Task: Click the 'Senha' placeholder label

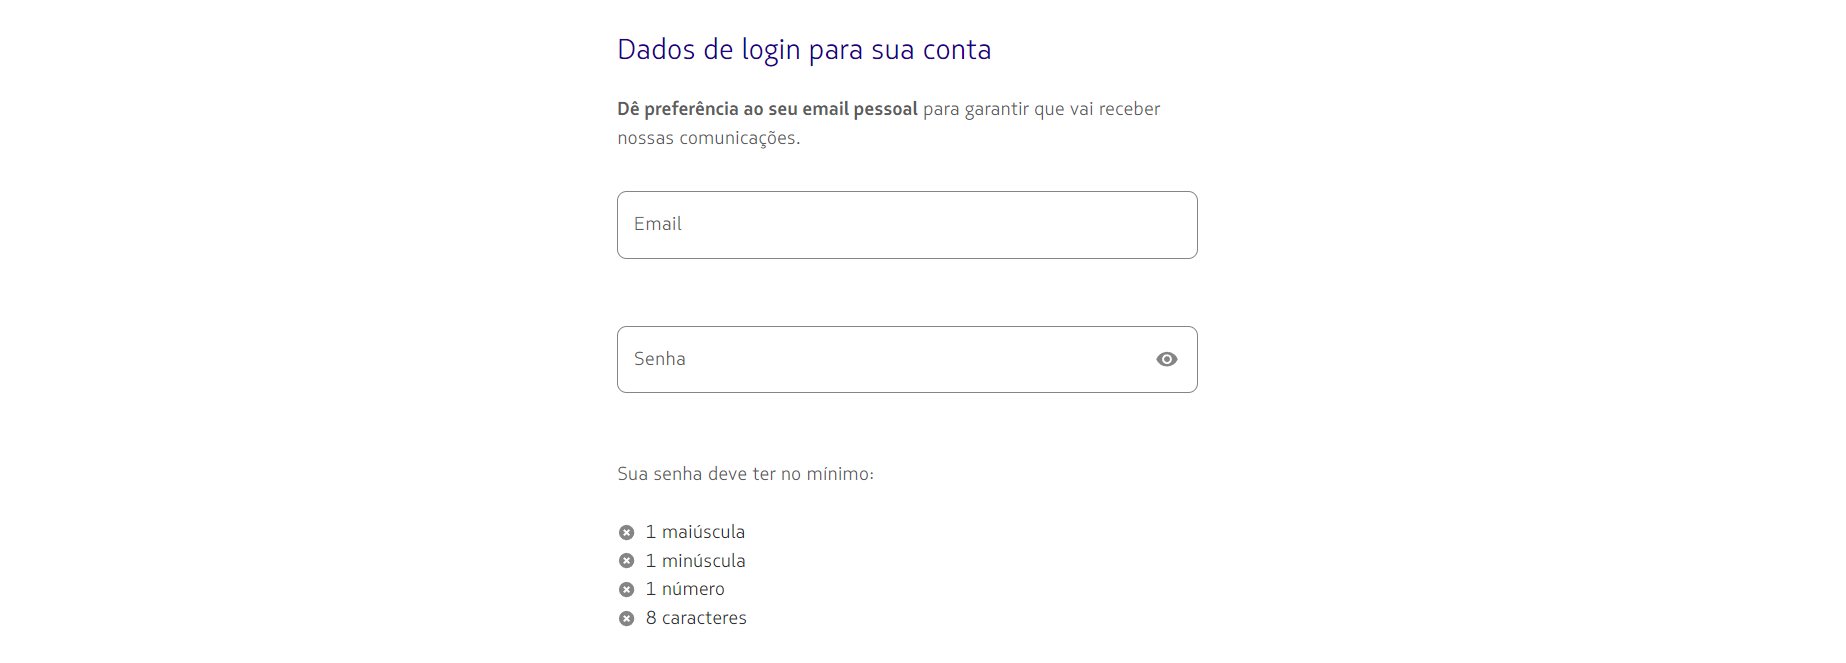Action: point(659,359)
